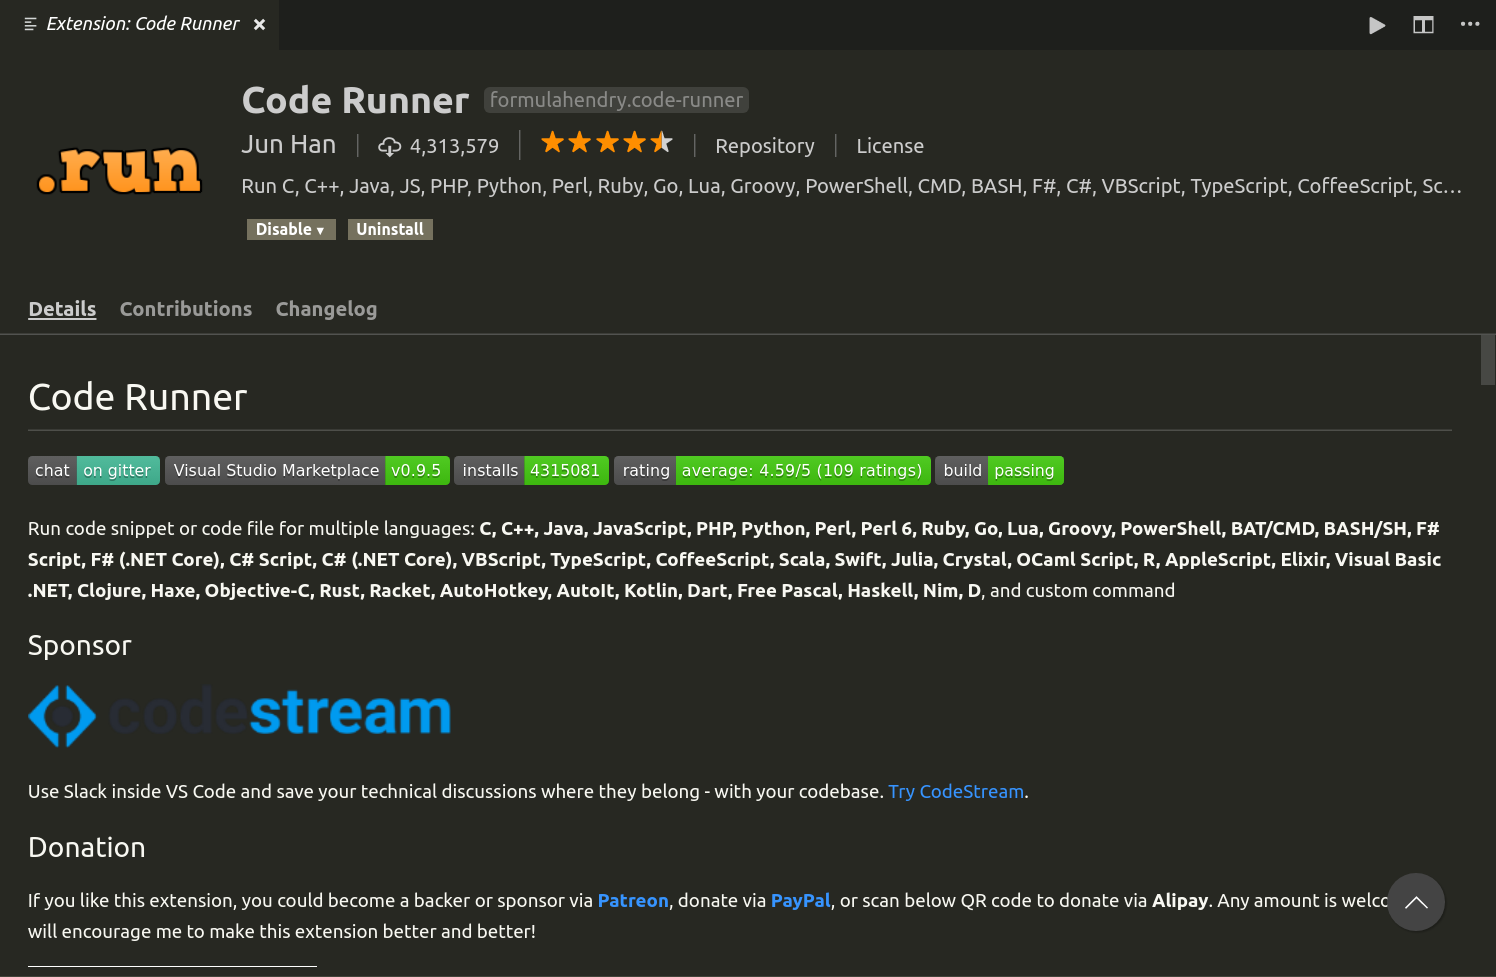
Task: Click the build passing badge
Action: [x=999, y=470]
